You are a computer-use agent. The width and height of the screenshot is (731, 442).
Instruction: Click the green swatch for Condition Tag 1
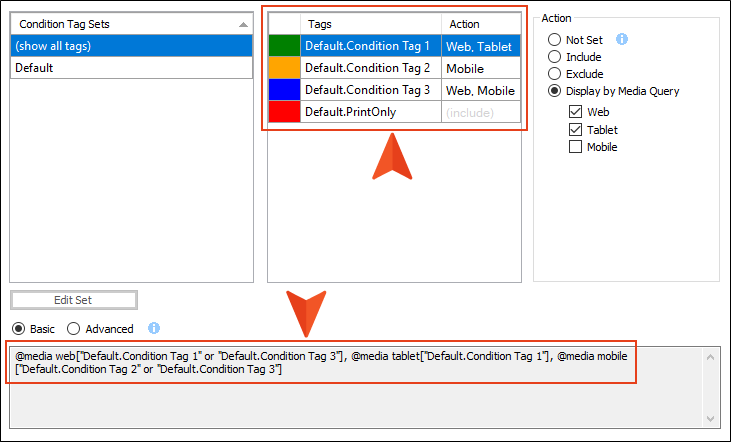click(284, 46)
